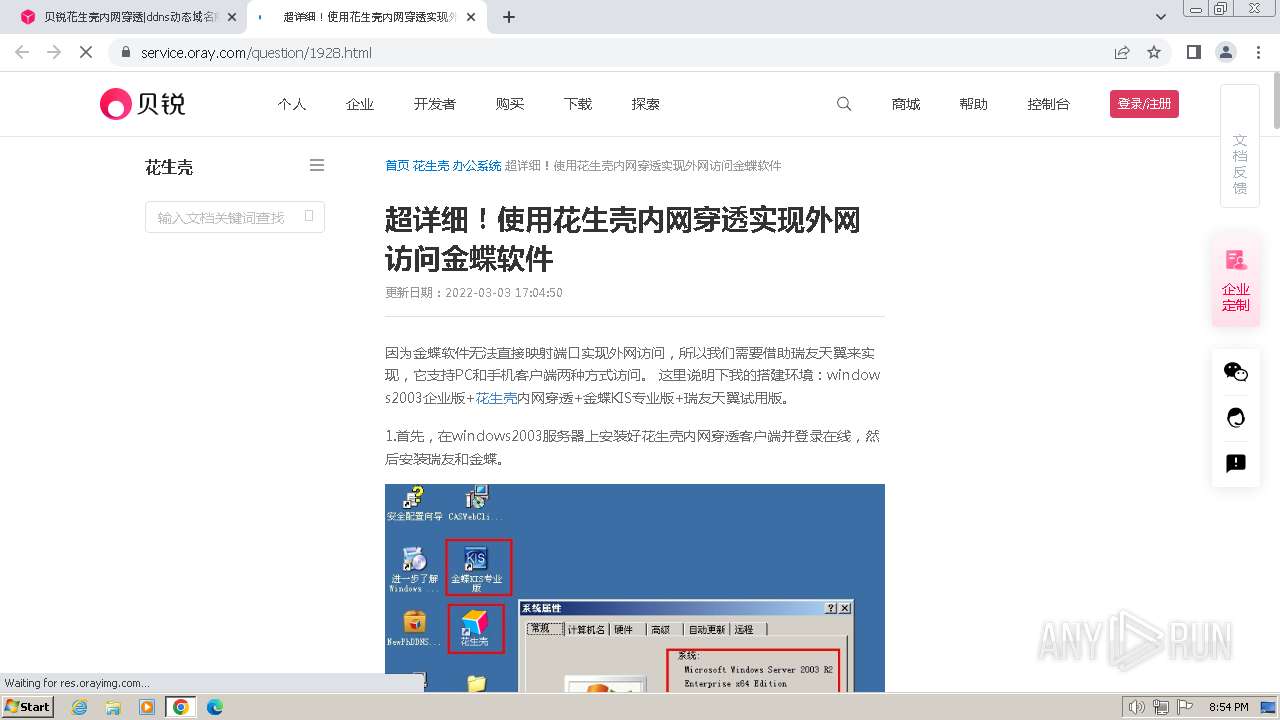
Task: Click the article title heading
Action: click(623, 239)
